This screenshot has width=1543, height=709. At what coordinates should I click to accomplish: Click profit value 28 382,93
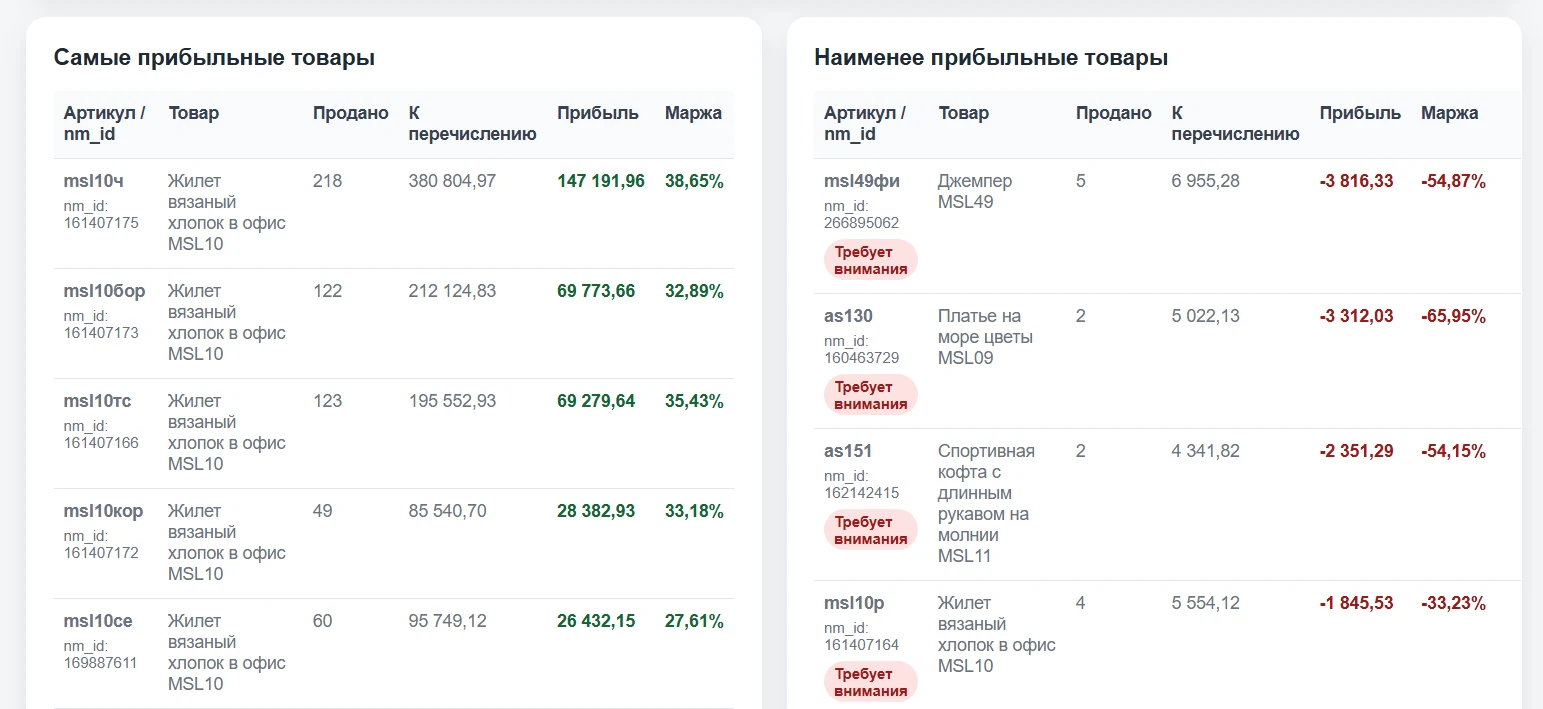(596, 511)
